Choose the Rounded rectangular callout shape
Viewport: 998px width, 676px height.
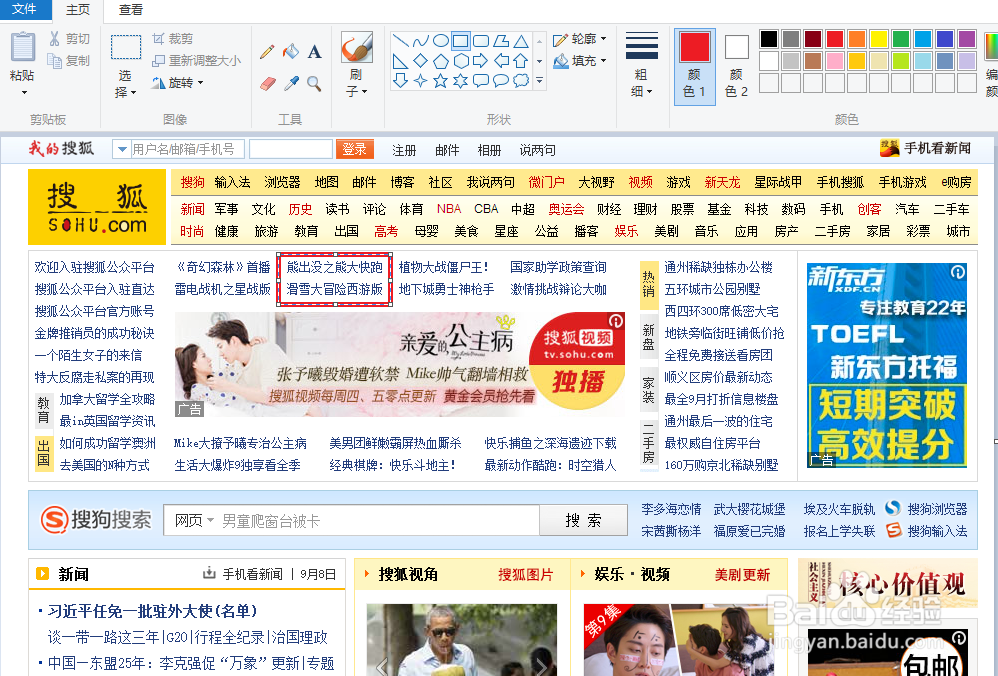tap(481, 80)
